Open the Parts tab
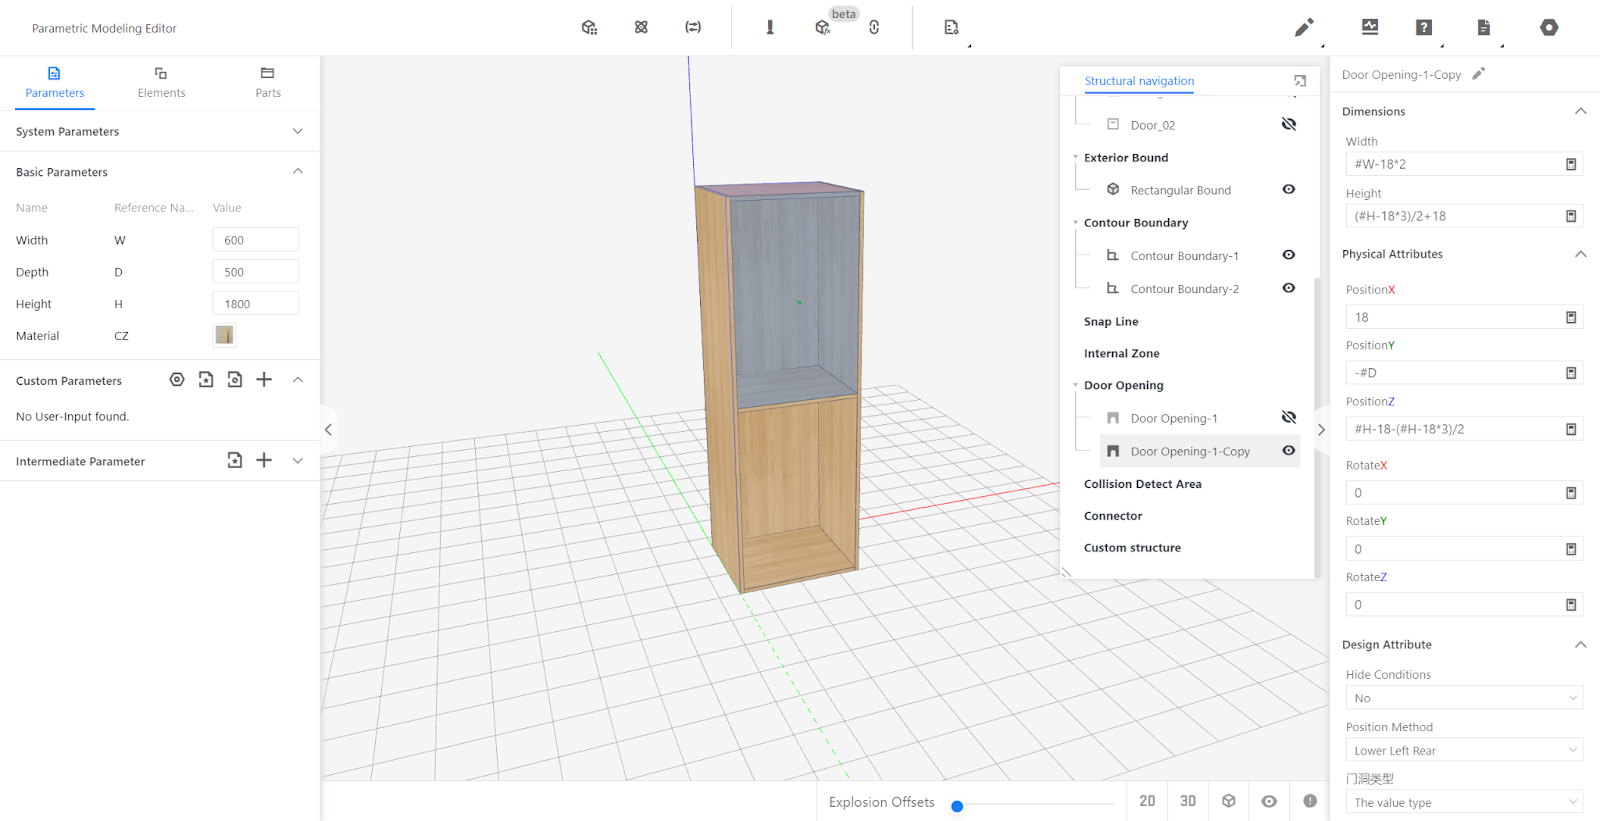The height and width of the screenshot is (821, 1600). pos(267,82)
